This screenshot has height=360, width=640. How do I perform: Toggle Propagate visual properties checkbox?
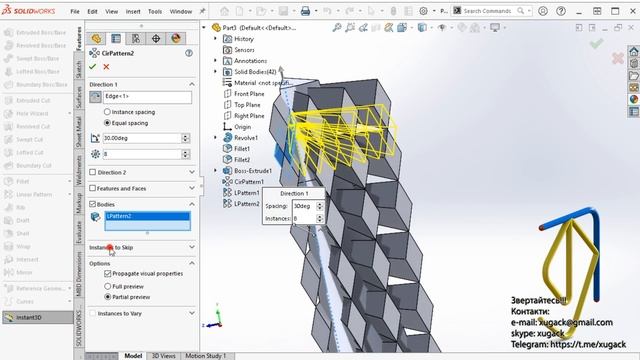click(x=108, y=273)
